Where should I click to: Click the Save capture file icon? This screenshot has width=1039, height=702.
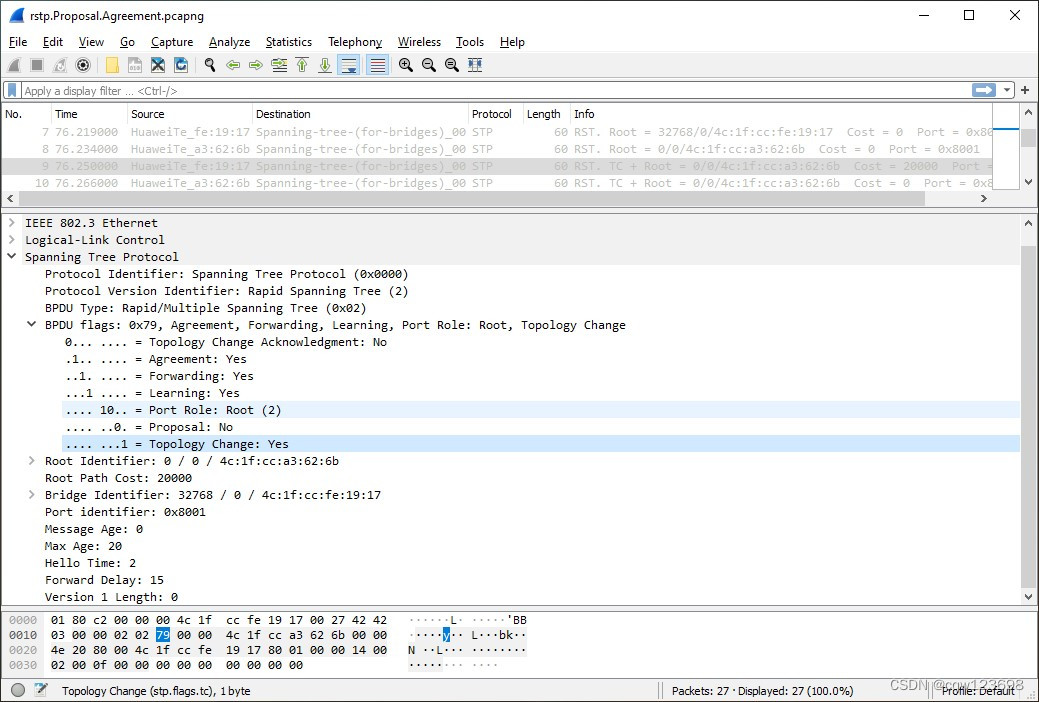point(135,65)
